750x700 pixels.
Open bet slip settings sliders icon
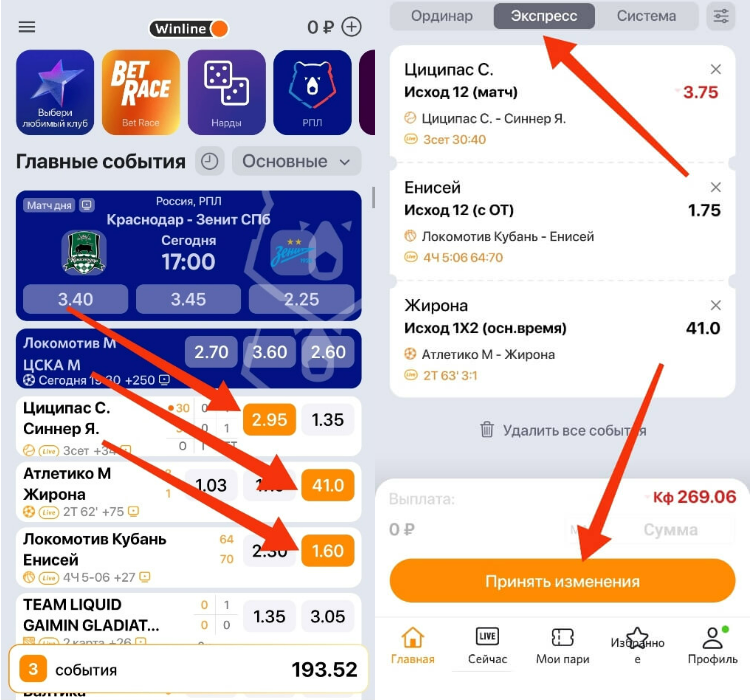[x=721, y=16]
